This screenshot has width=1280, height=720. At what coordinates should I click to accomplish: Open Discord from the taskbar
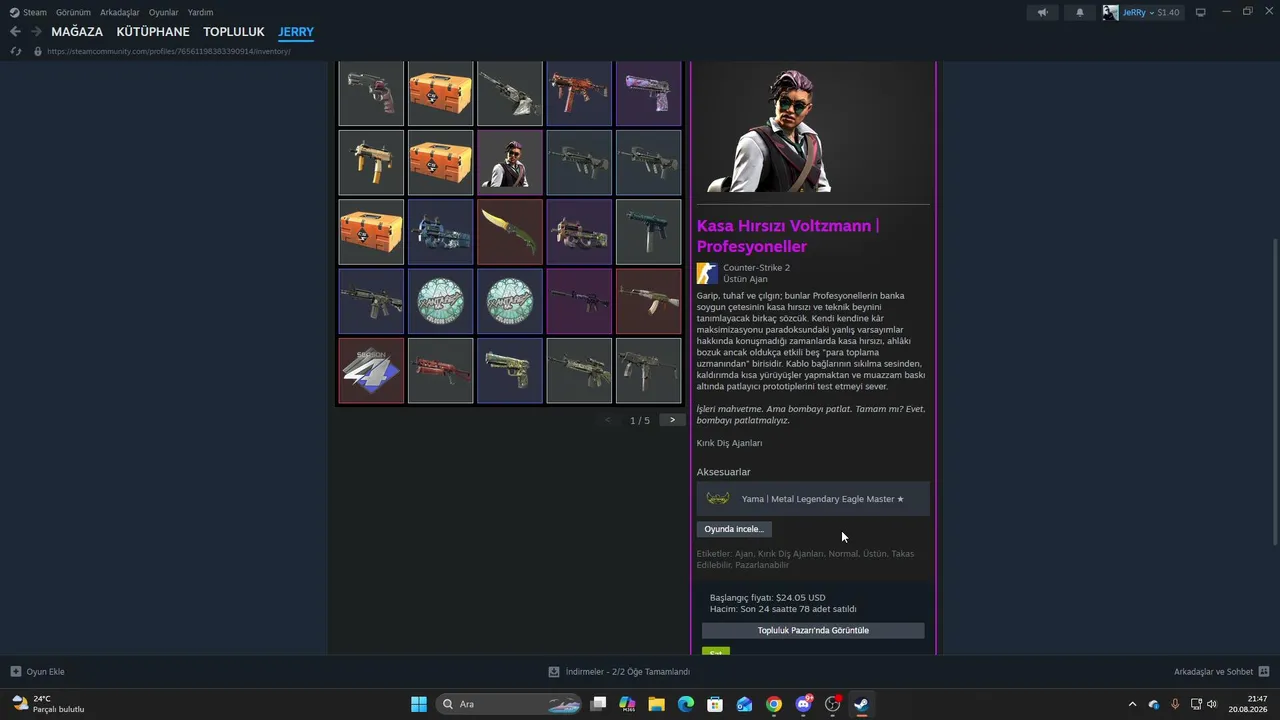tap(803, 704)
